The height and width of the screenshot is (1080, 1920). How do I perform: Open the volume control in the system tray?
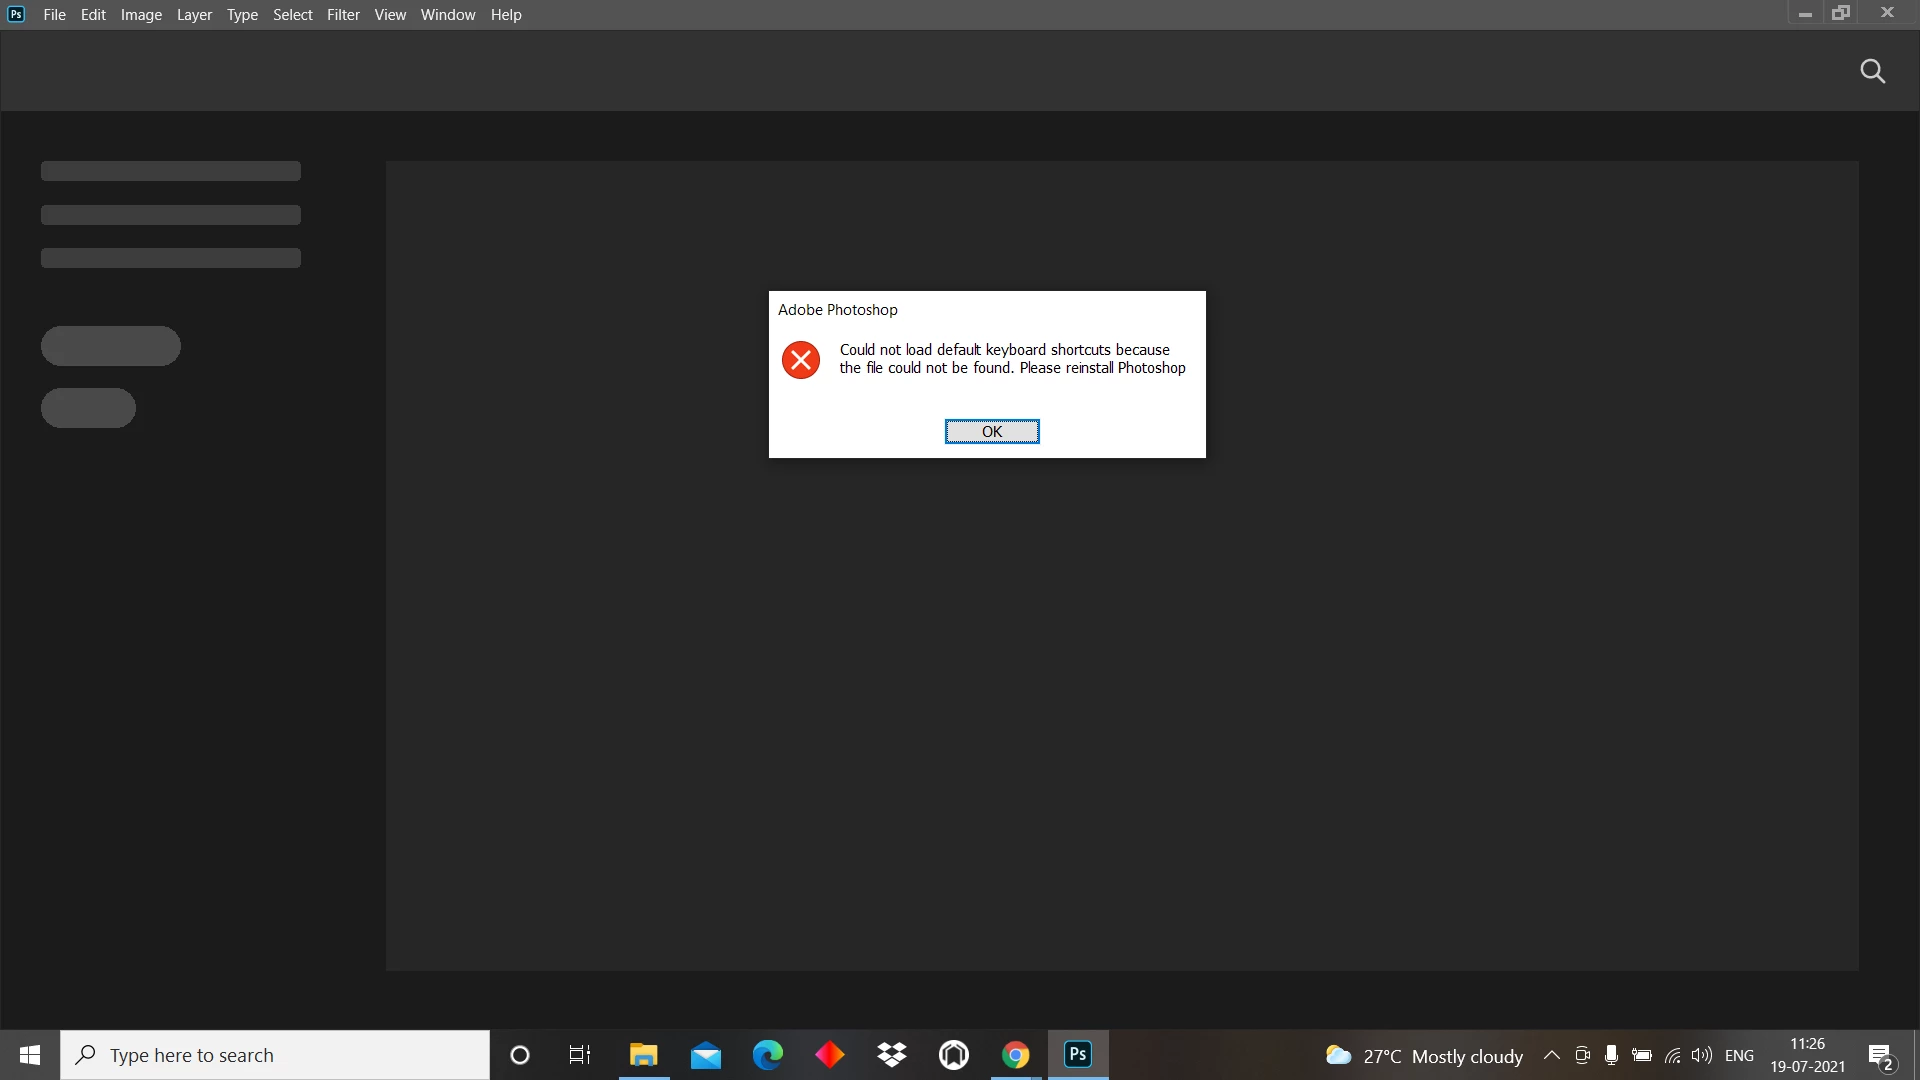click(1701, 1055)
